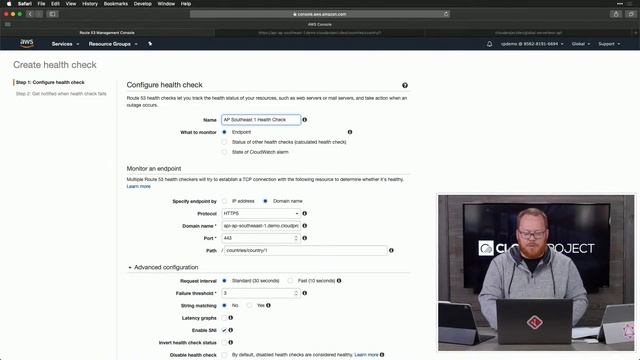Open the Support dropdown menu

pos(609,44)
